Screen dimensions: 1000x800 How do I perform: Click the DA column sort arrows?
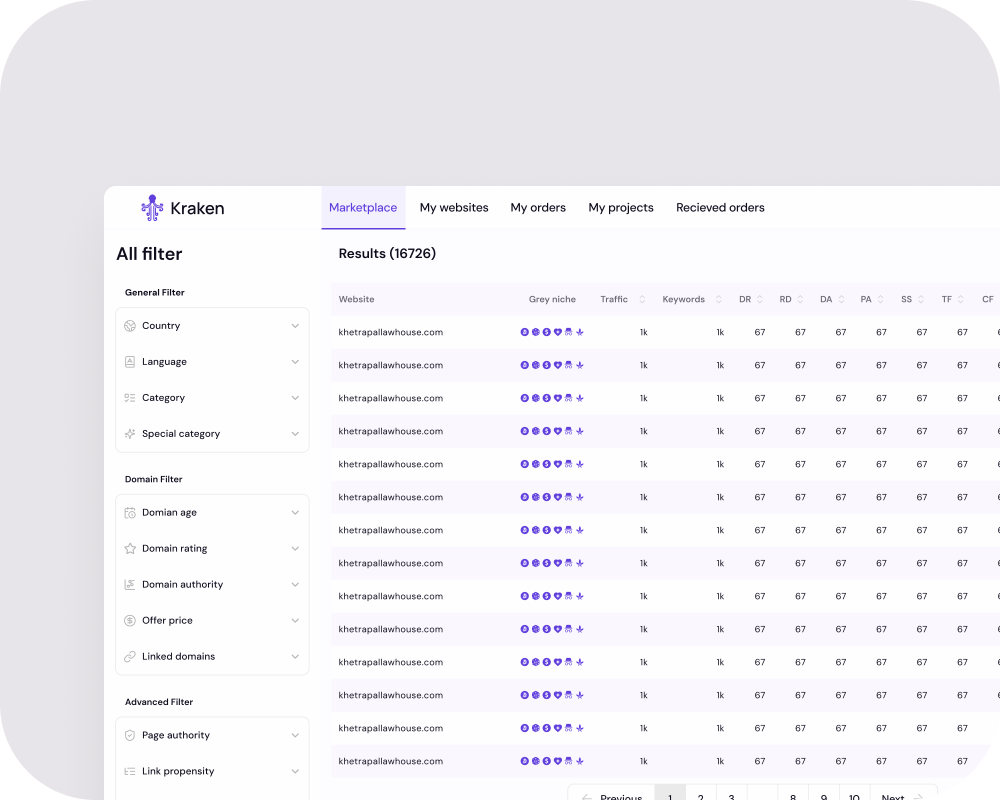pyautogui.click(x=841, y=299)
